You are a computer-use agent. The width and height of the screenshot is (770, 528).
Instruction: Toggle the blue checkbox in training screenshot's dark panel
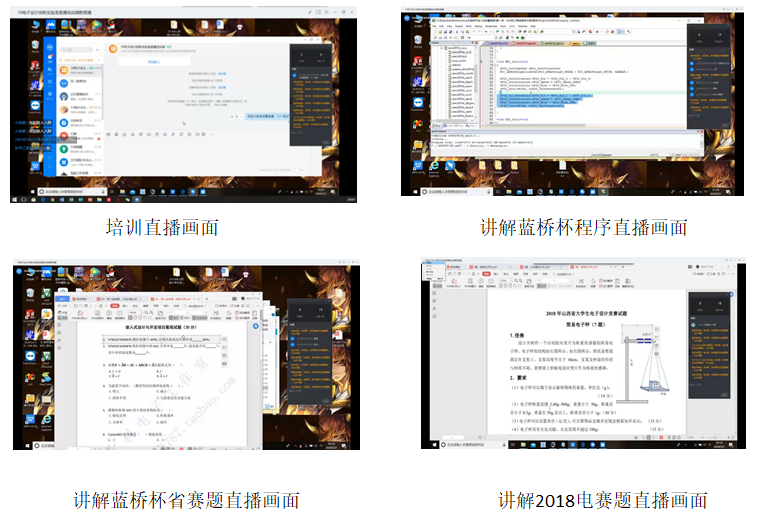296,74
